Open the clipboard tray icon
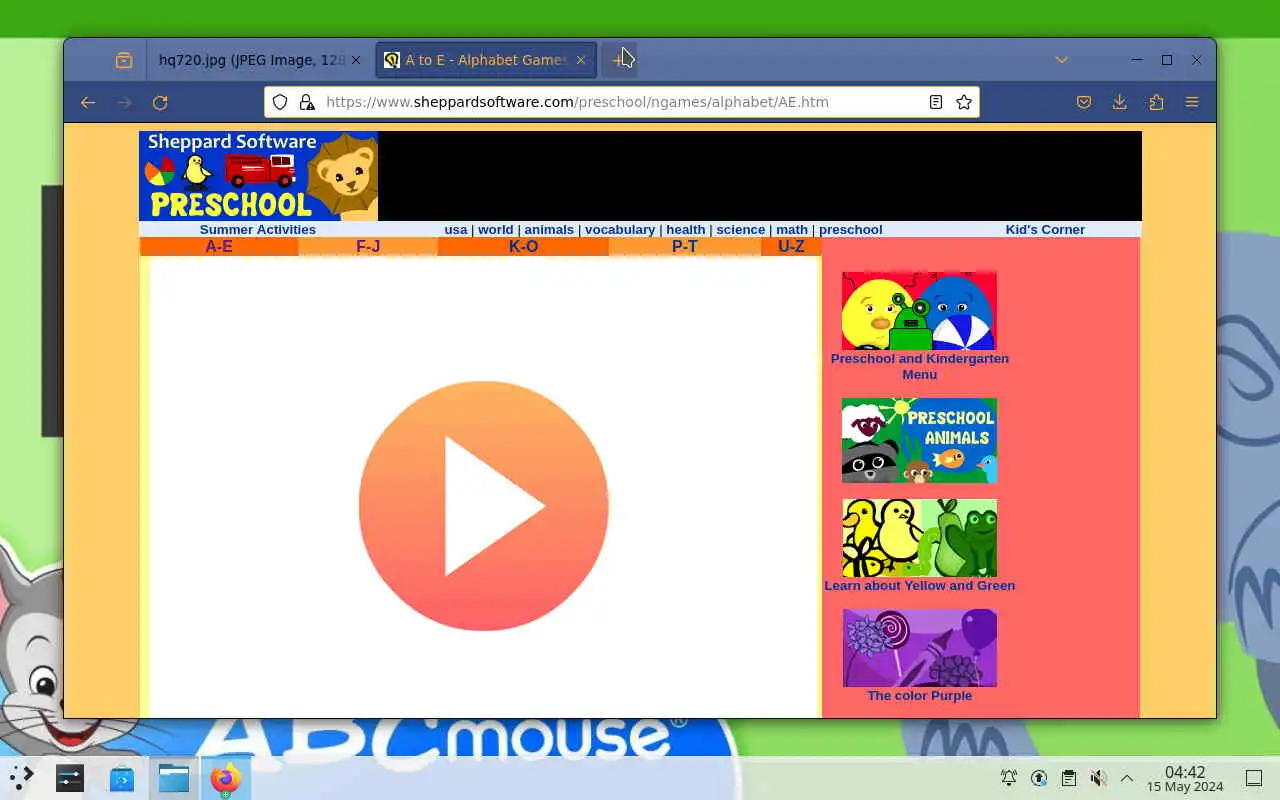 pyautogui.click(x=1068, y=778)
